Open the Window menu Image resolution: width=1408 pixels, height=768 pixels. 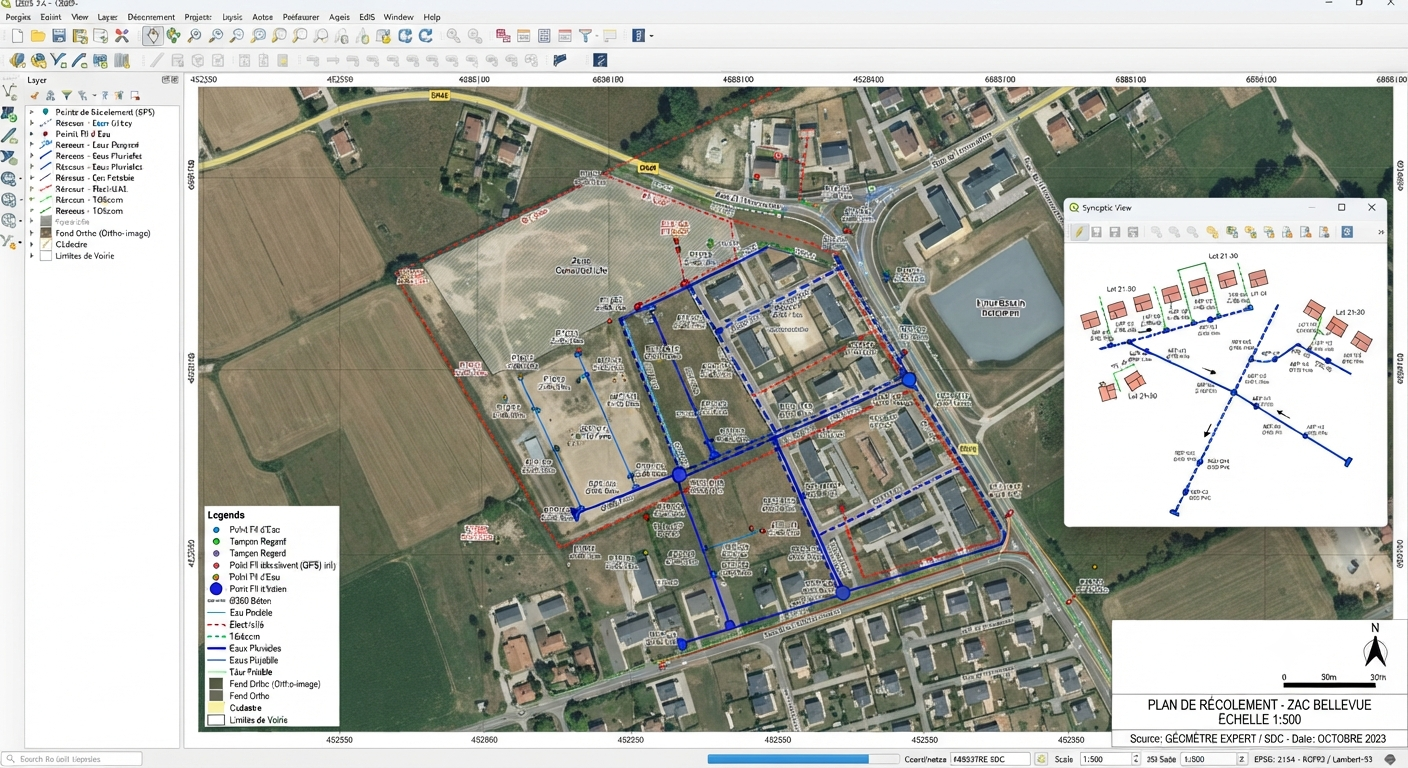click(x=398, y=17)
